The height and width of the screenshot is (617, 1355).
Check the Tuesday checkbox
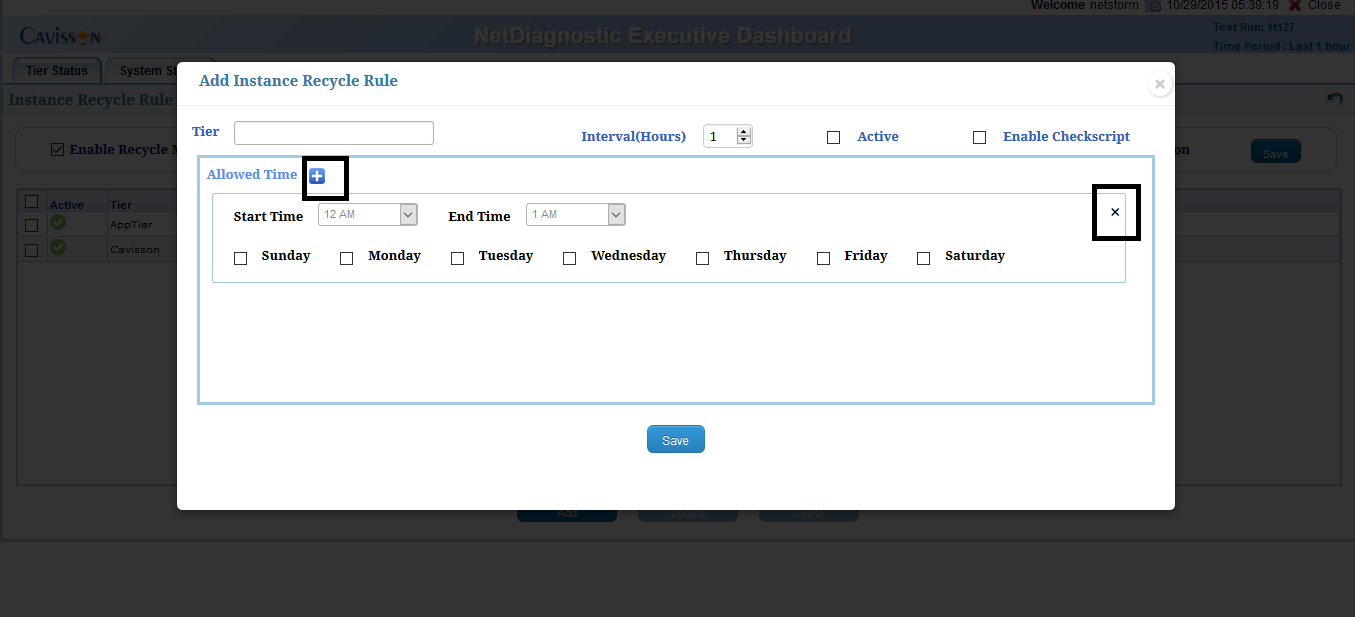click(457, 259)
